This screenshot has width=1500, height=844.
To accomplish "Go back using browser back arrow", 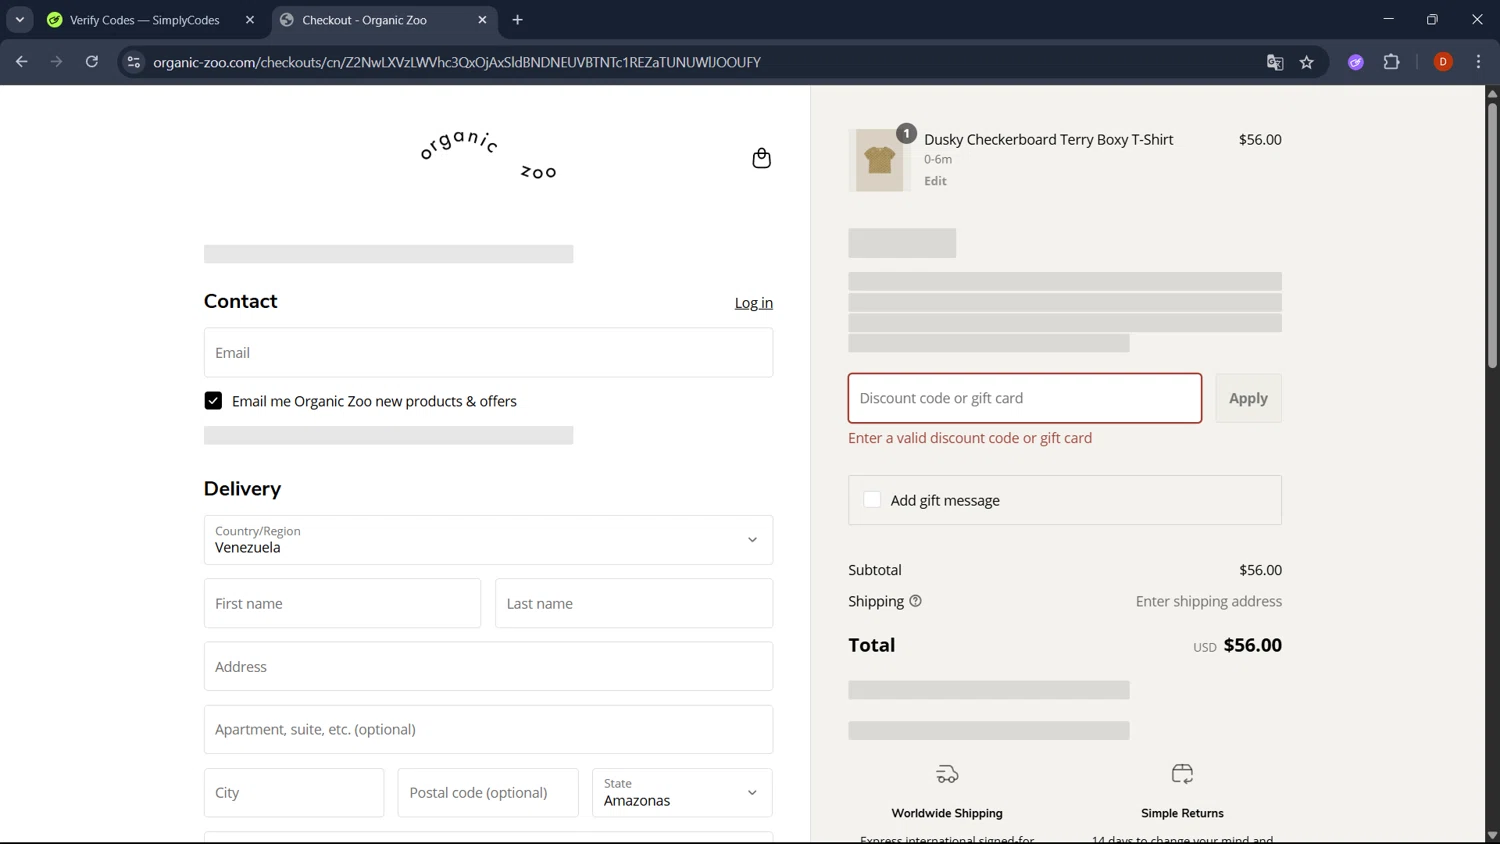I will tap(21, 62).
